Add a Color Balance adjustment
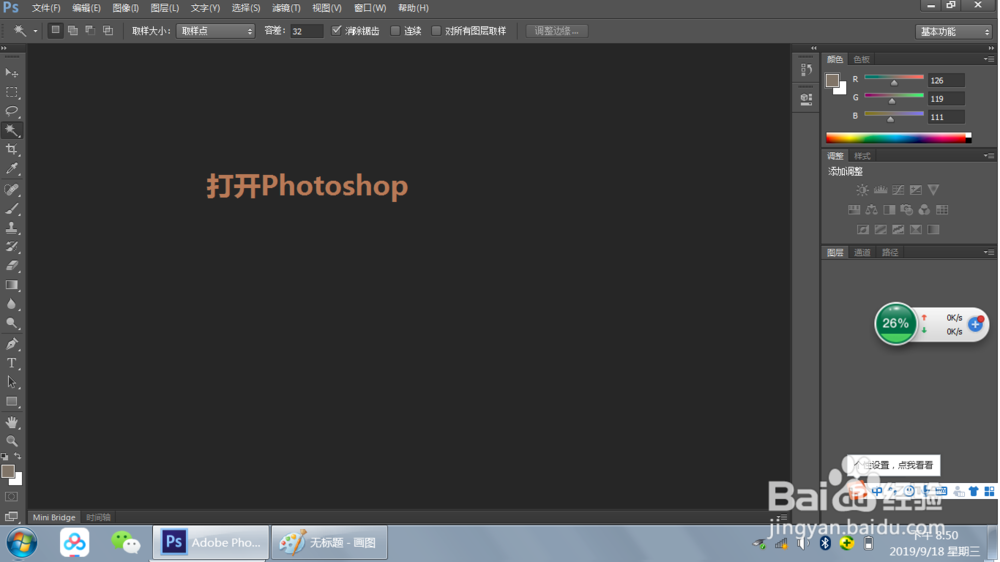This screenshot has width=1000, height=562. 872,210
